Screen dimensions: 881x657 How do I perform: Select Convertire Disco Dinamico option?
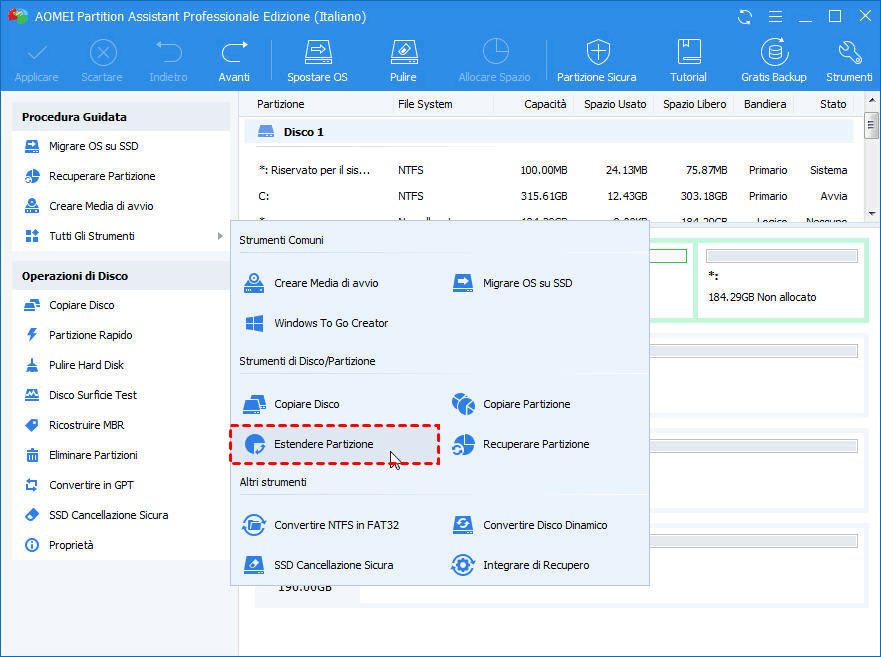pos(544,525)
